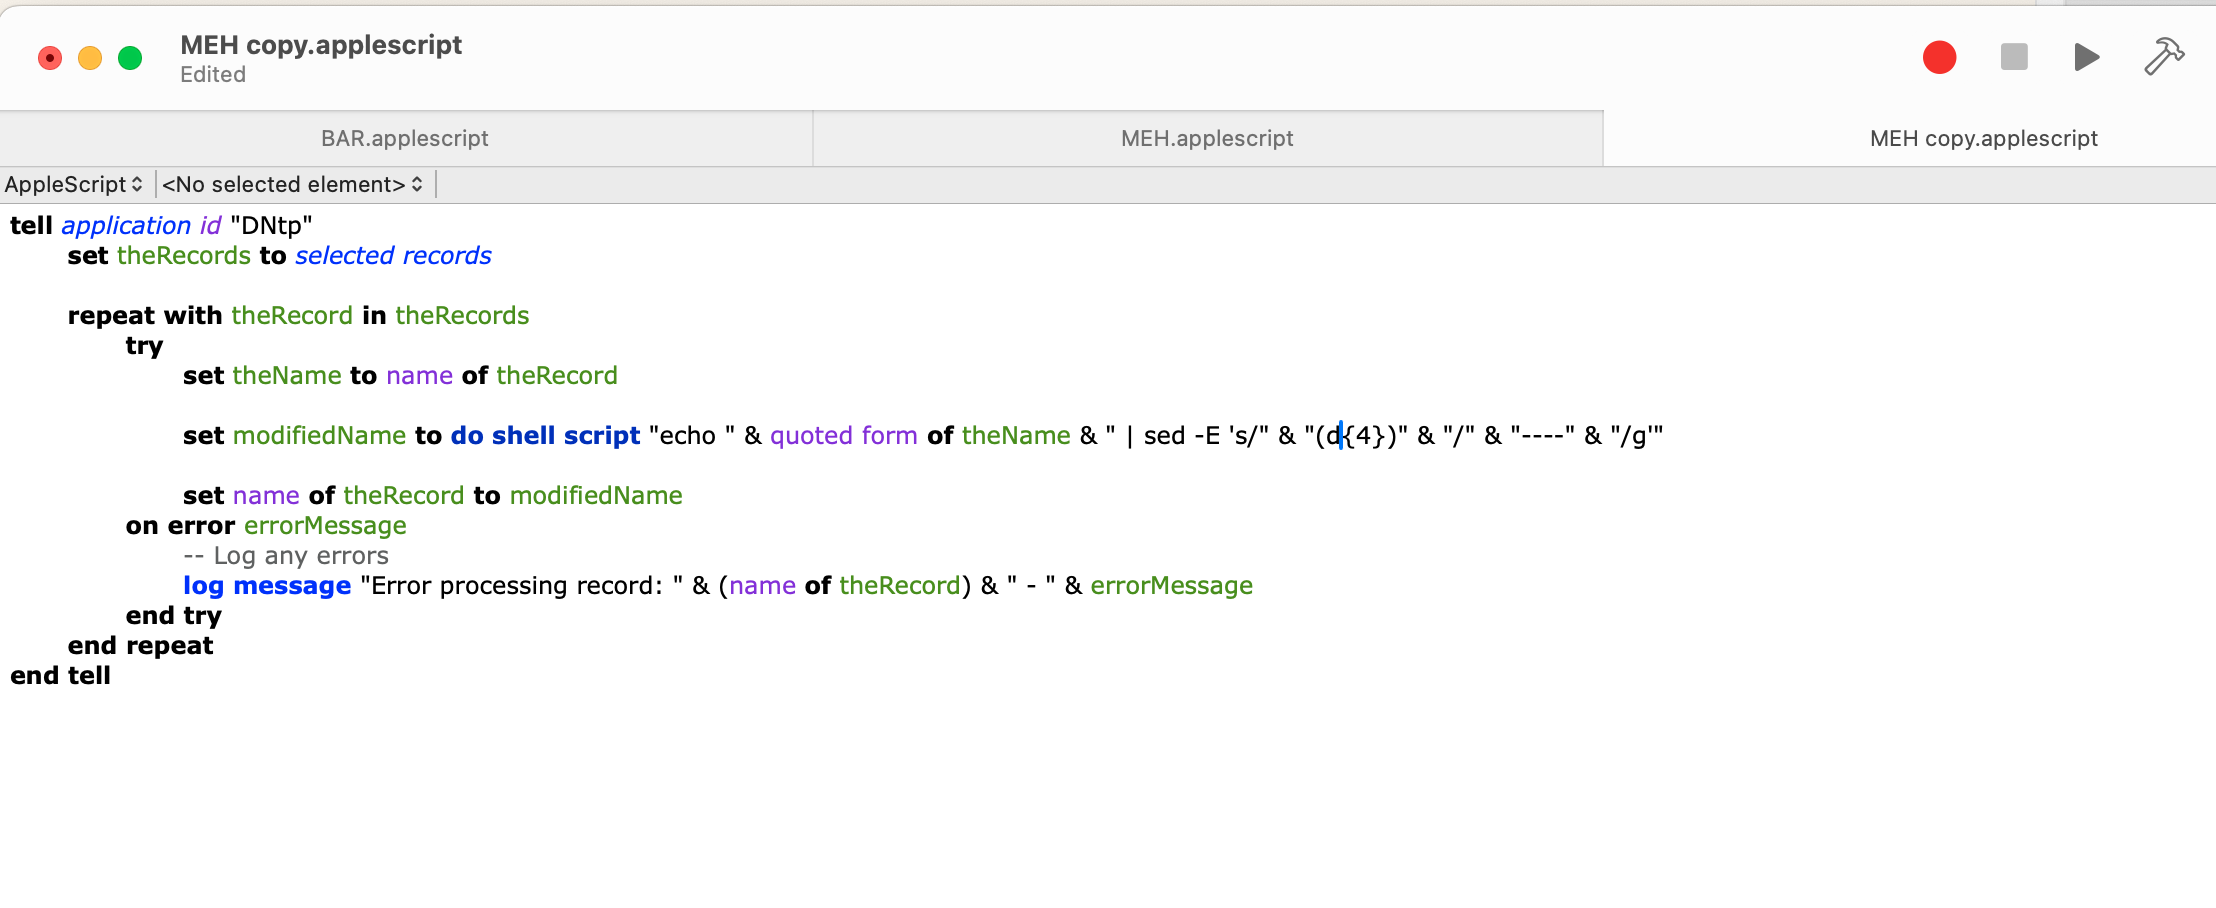2216x908 pixels.
Task: Run the script with the play button
Action: pyautogui.click(x=2086, y=57)
